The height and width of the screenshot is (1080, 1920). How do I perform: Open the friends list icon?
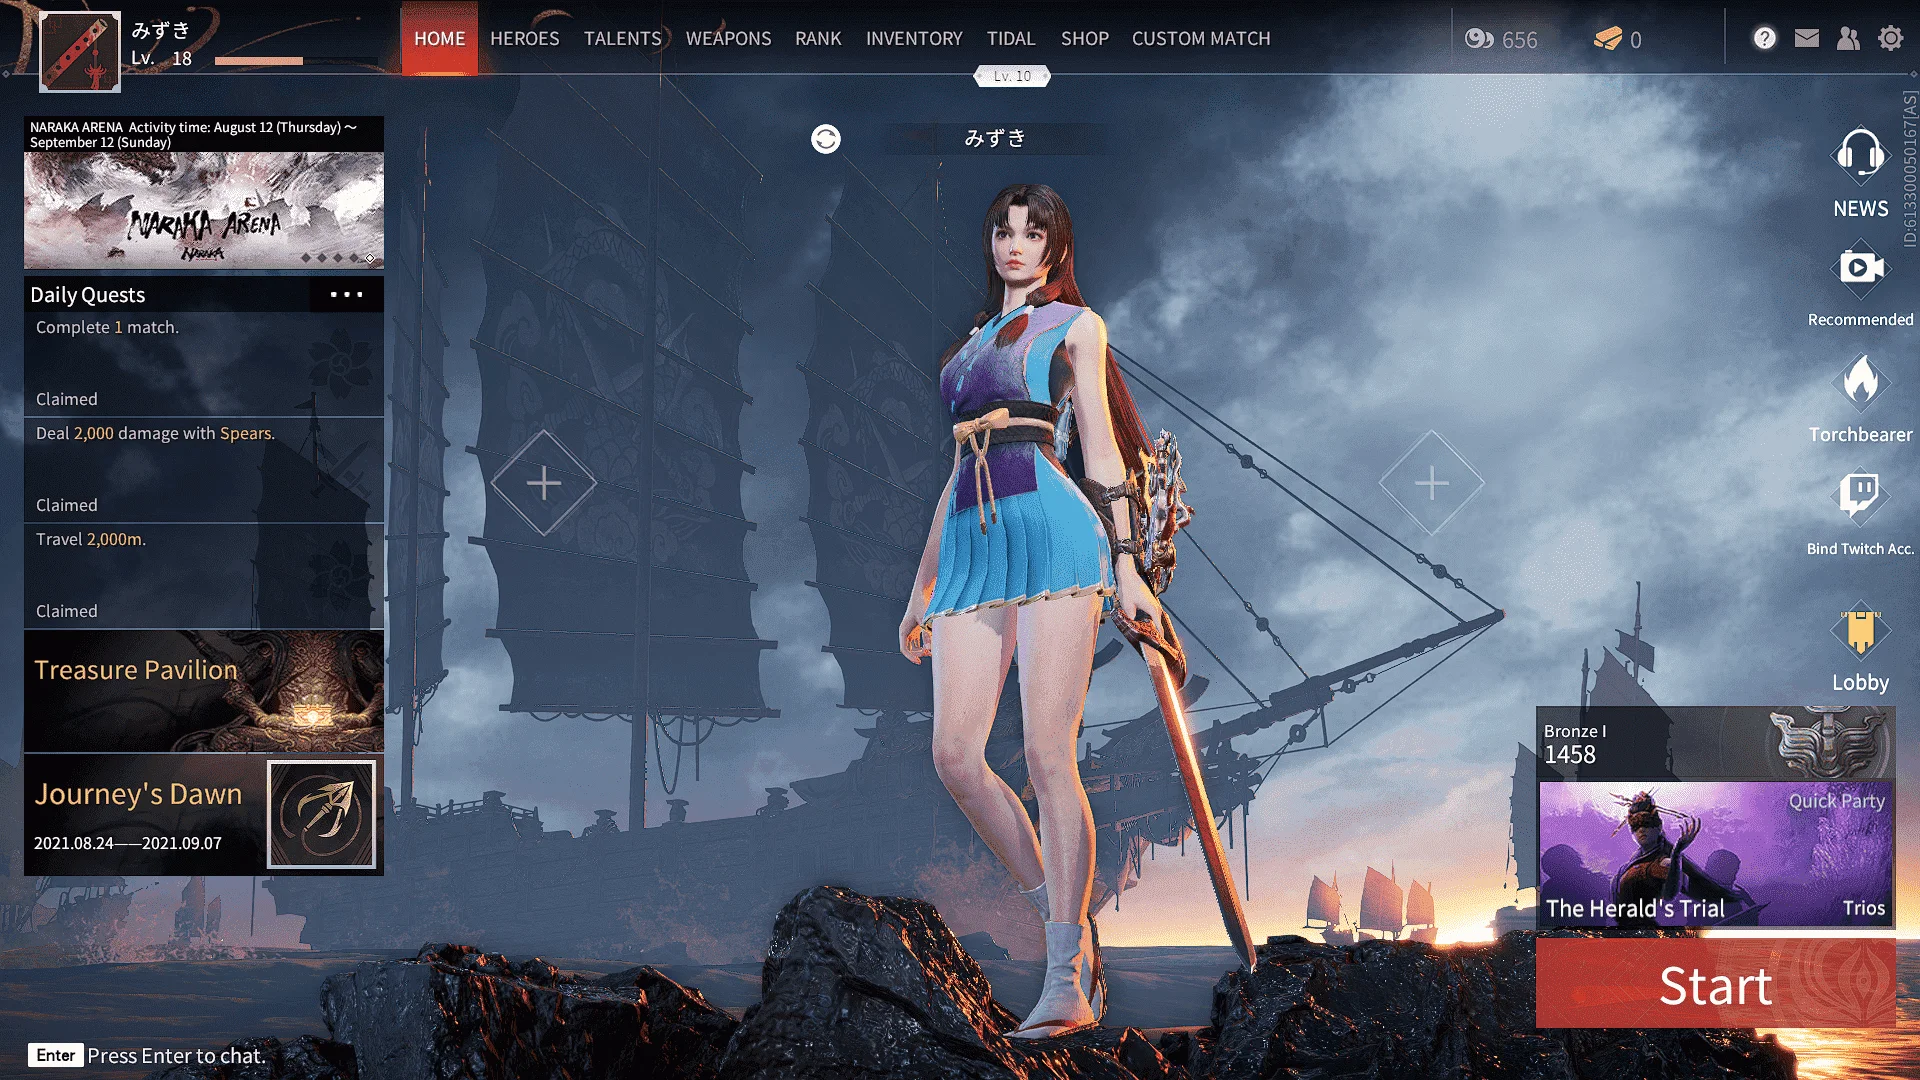(1848, 38)
